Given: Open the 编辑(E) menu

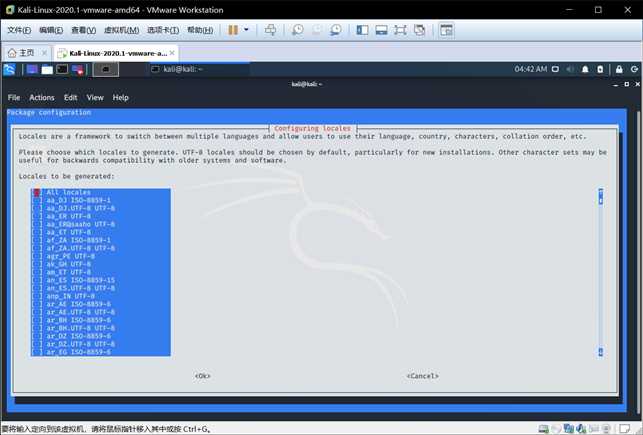Looking at the screenshot, I should click(51, 30).
